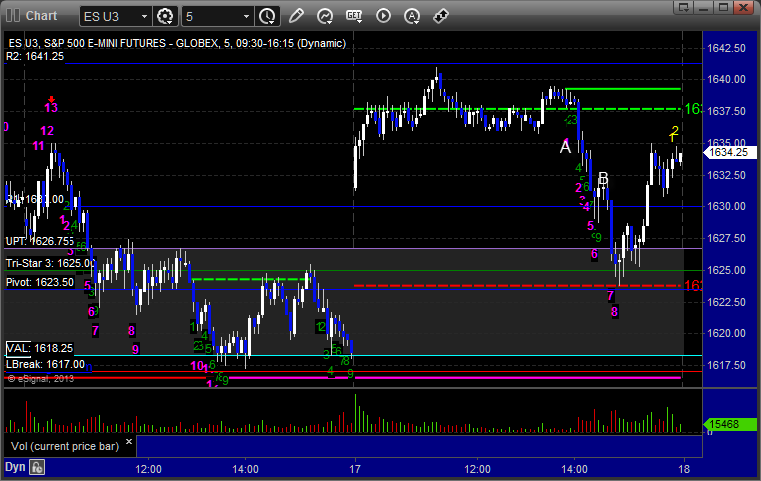The image size is (761, 481).
Task: Select the UPT: 1626.75 level label
Action: pos(40,241)
